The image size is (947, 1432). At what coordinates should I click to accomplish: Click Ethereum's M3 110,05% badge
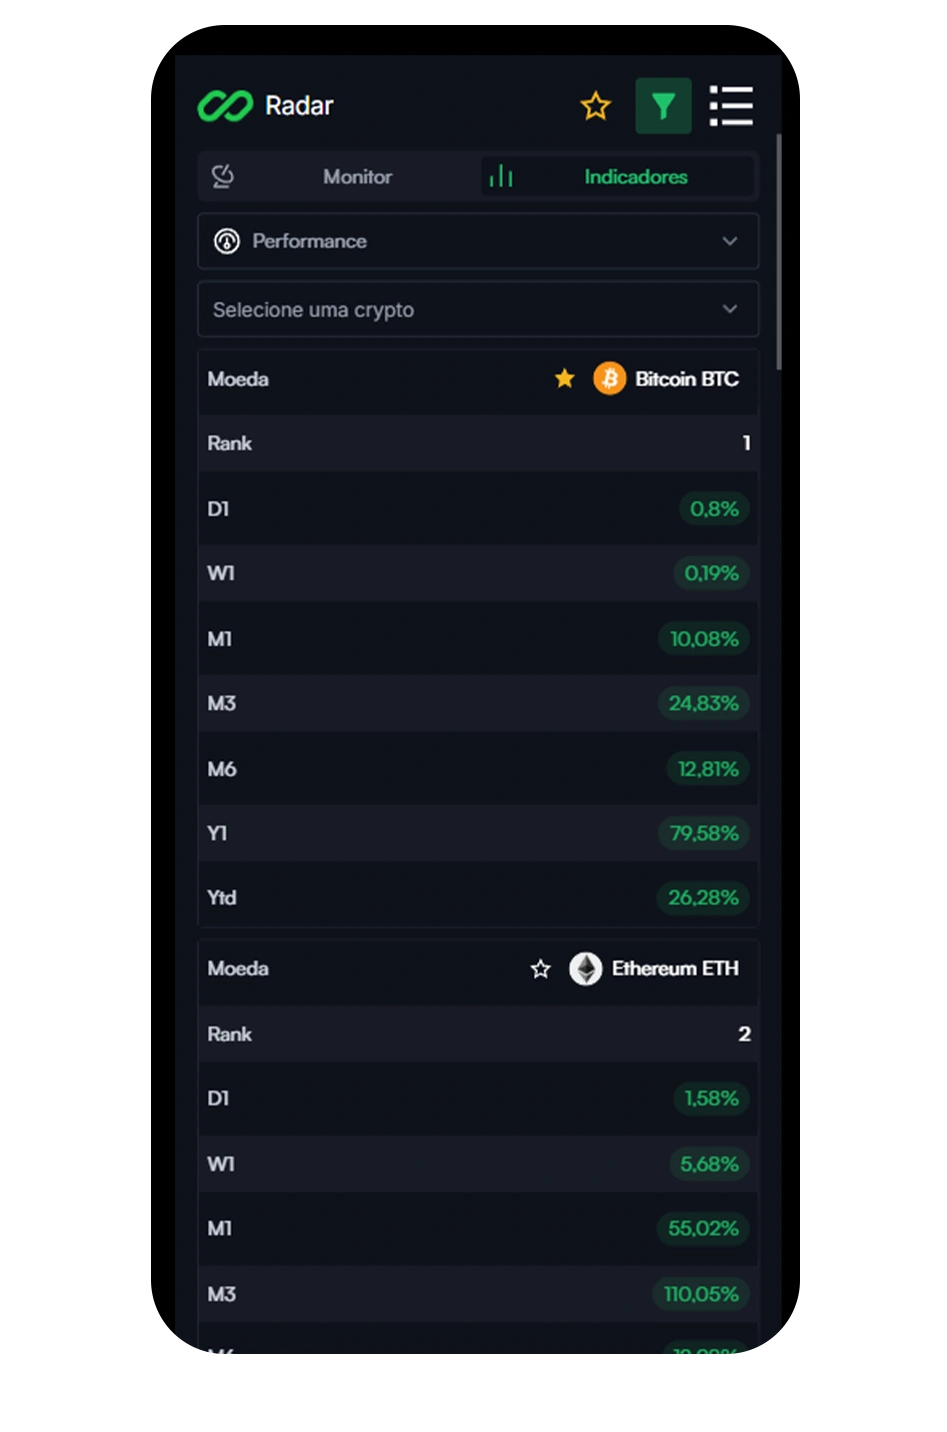701,1294
